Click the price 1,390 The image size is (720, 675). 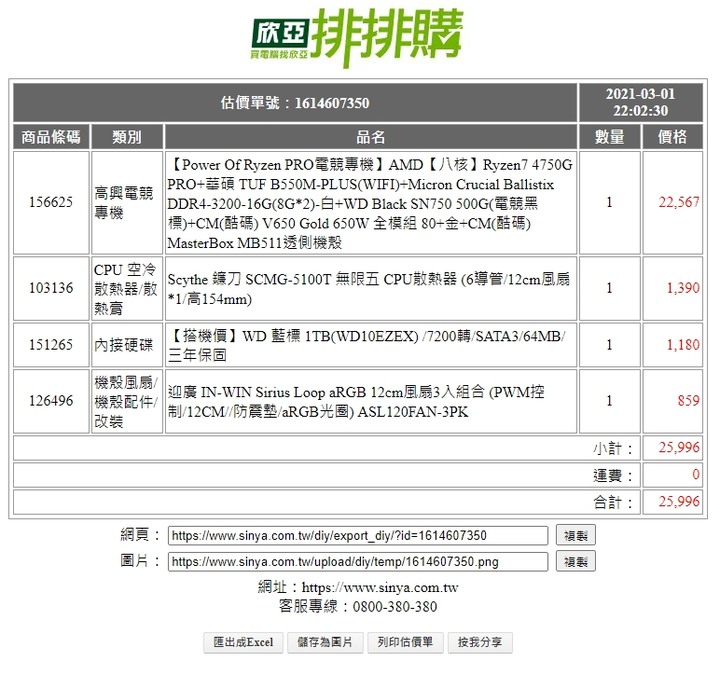(x=683, y=288)
